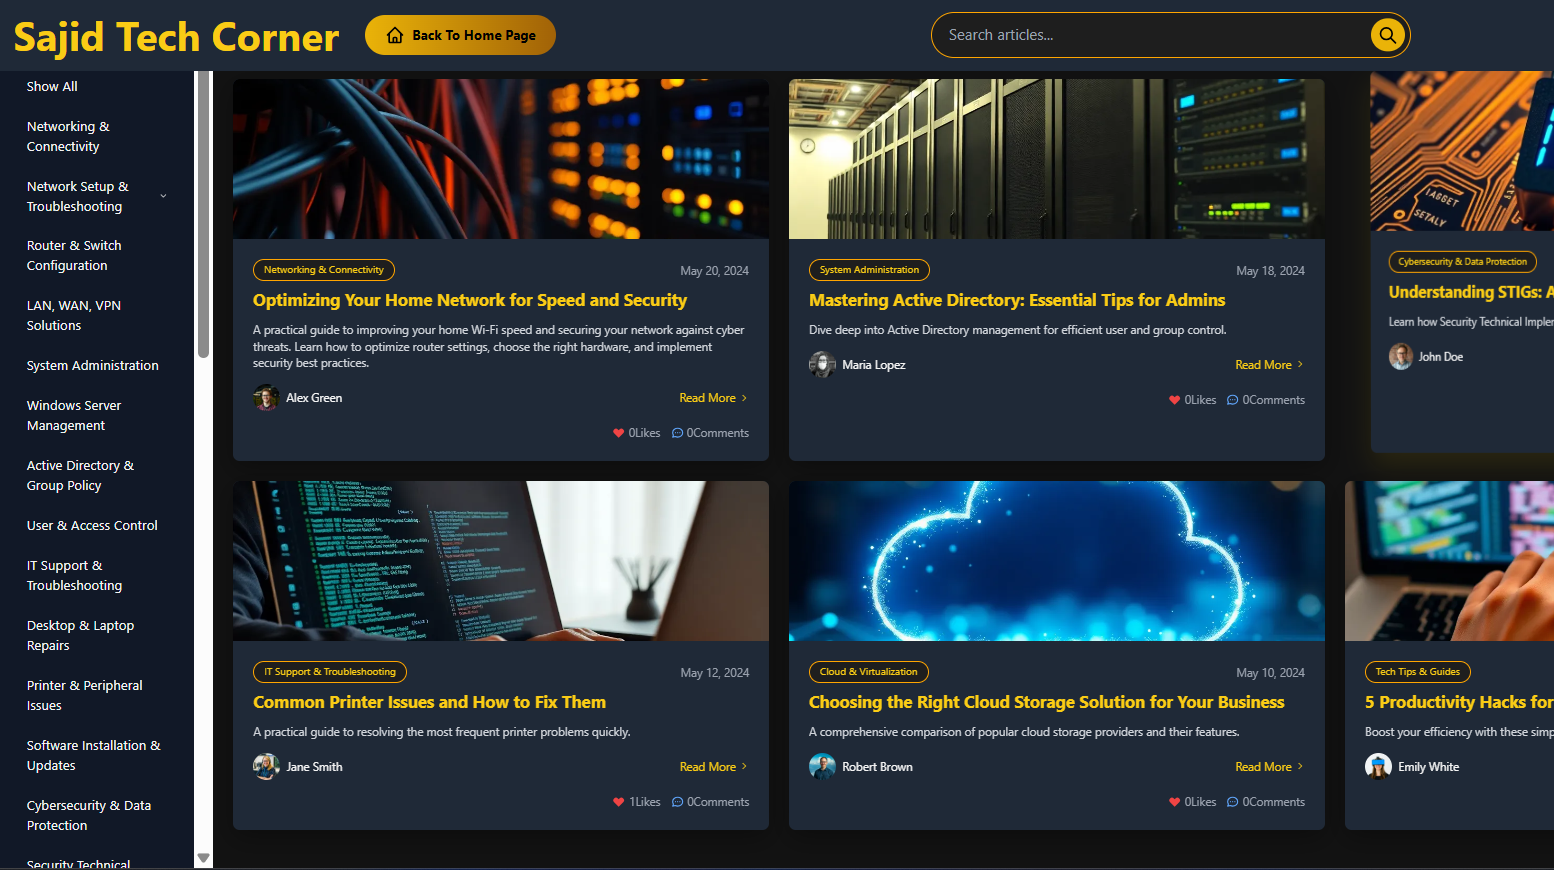Click the comment icon on home network article
Viewport: 1554px width, 870px height.
pos(677,433)
